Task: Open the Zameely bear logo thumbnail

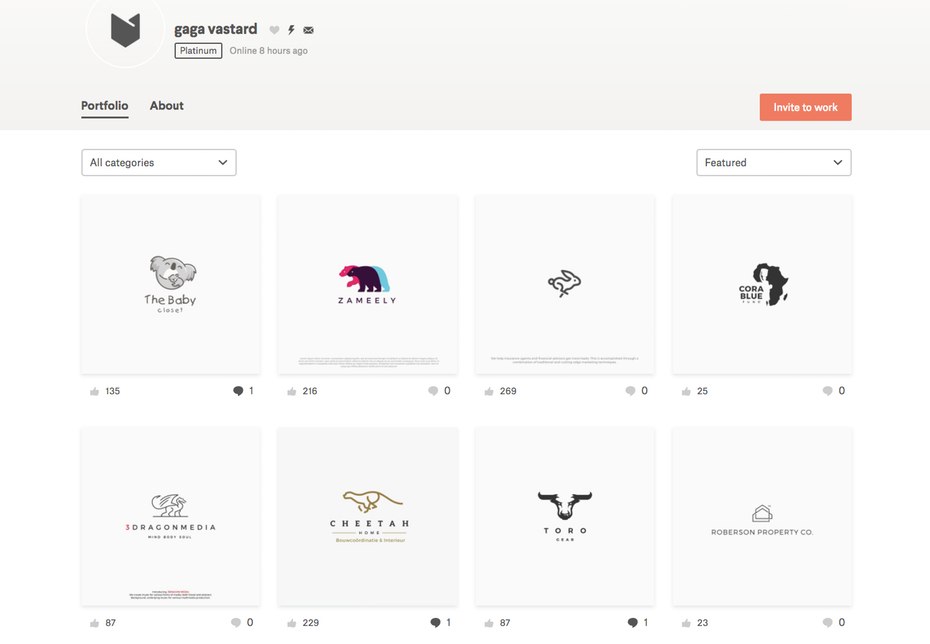Action: 367,285
